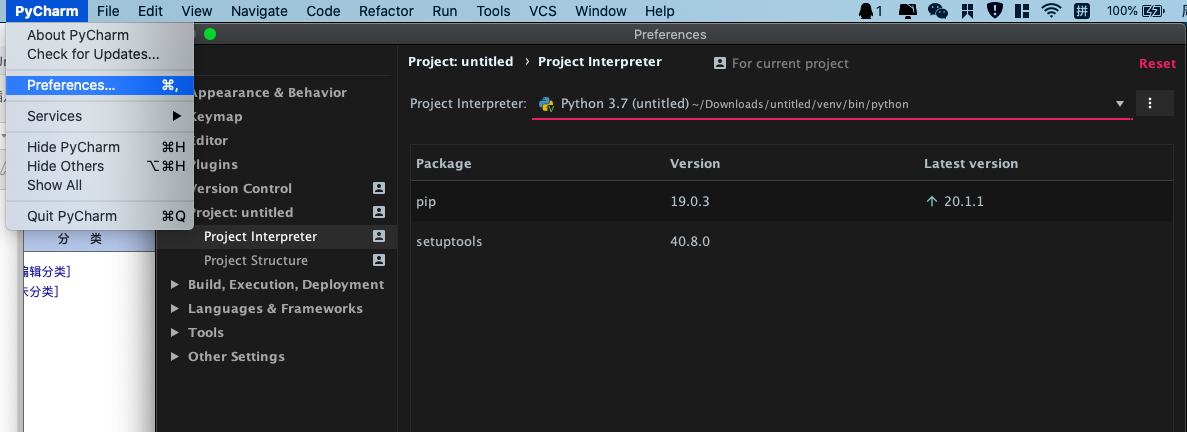Image resolution: width=1187 pixels, height=432 pixels.
Task: Click the interpreter three-dot options button
Action: [1151, 103]
